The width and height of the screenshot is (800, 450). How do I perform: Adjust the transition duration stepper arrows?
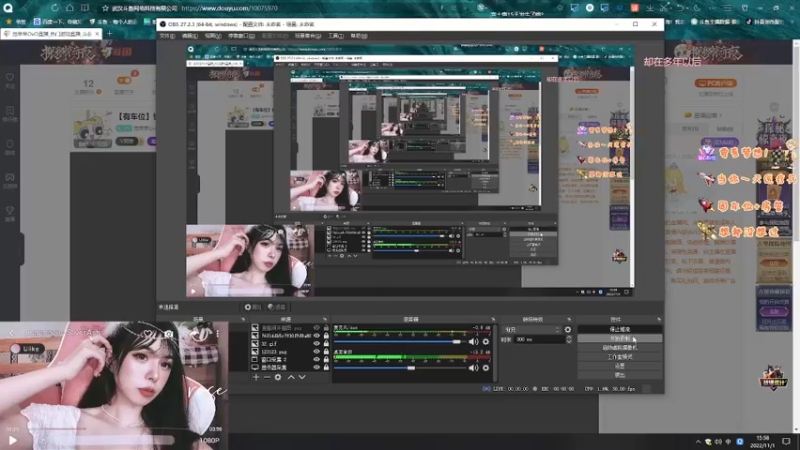pyautogui.click(x=569, y=339)
